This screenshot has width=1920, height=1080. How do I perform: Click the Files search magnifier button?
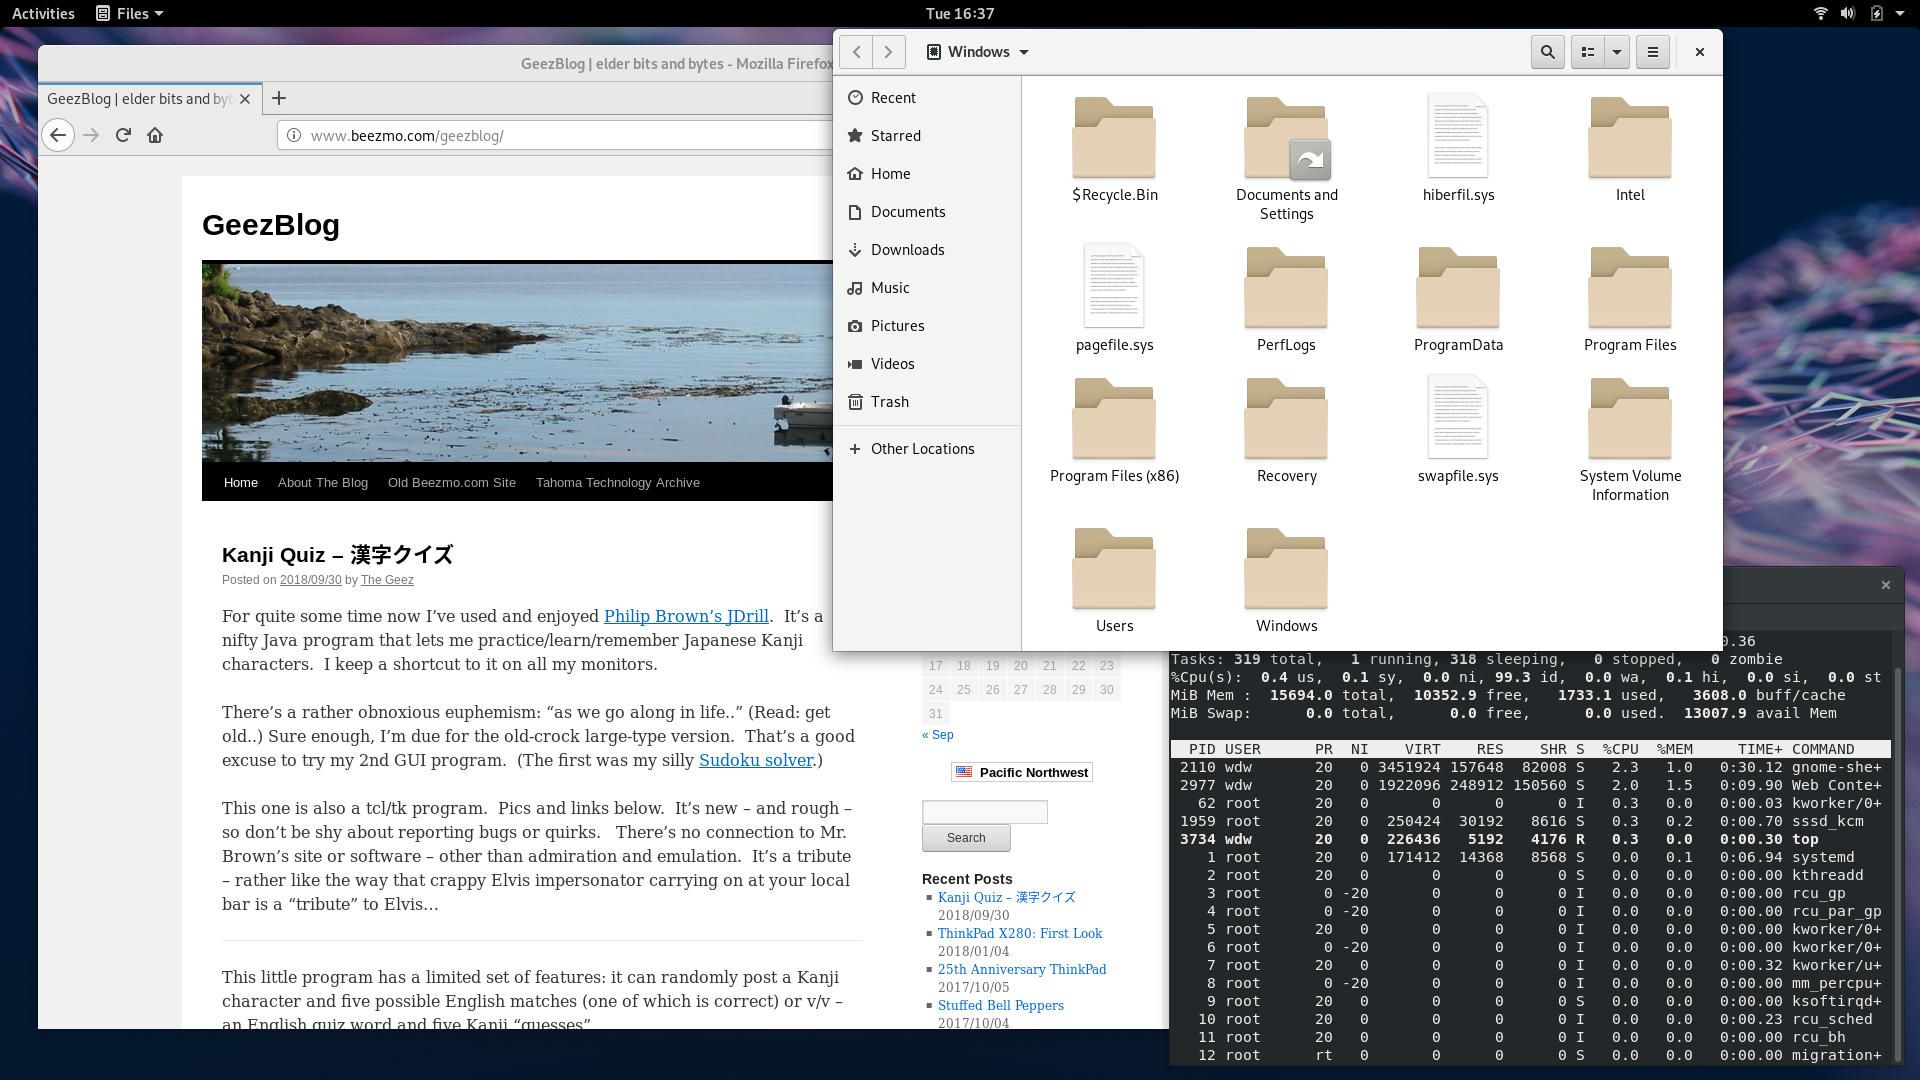pyautogui.click(x=1547, y=52)
